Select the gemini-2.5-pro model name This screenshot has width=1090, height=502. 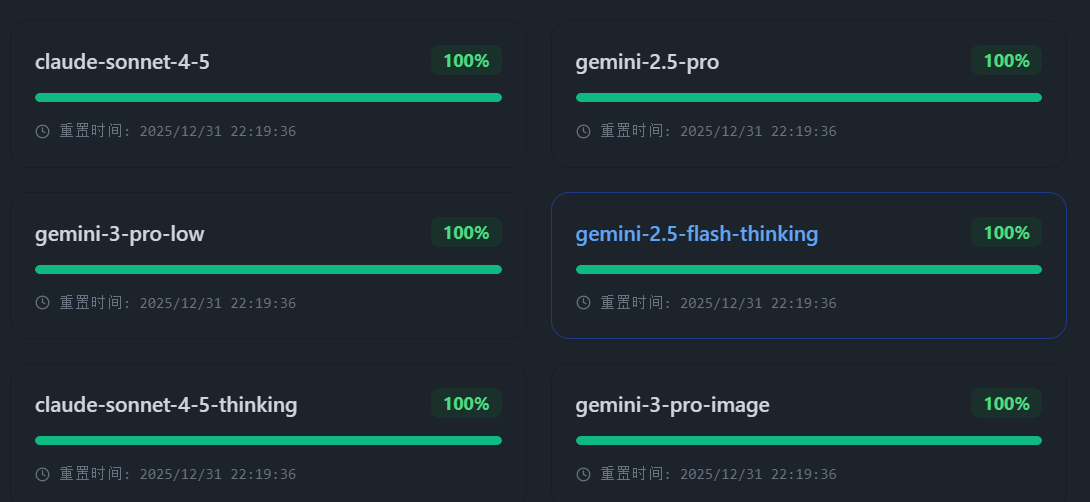(647, 62)
